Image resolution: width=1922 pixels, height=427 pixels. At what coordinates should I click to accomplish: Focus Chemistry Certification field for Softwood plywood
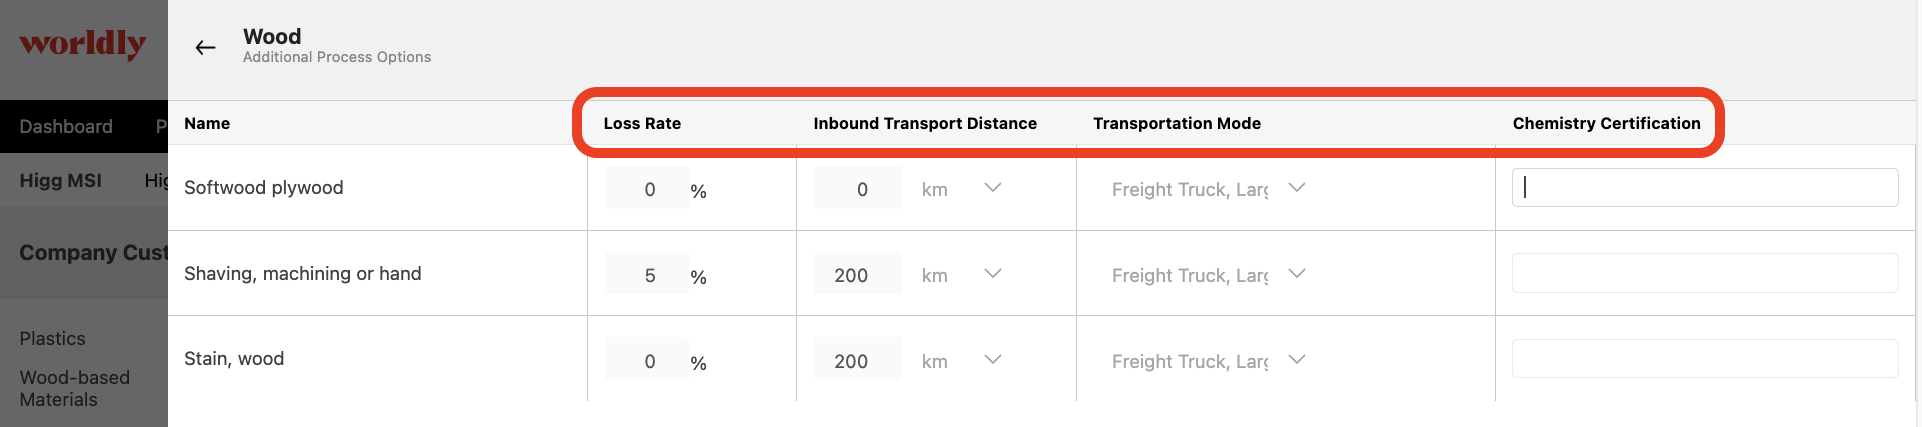(1705, 188)
